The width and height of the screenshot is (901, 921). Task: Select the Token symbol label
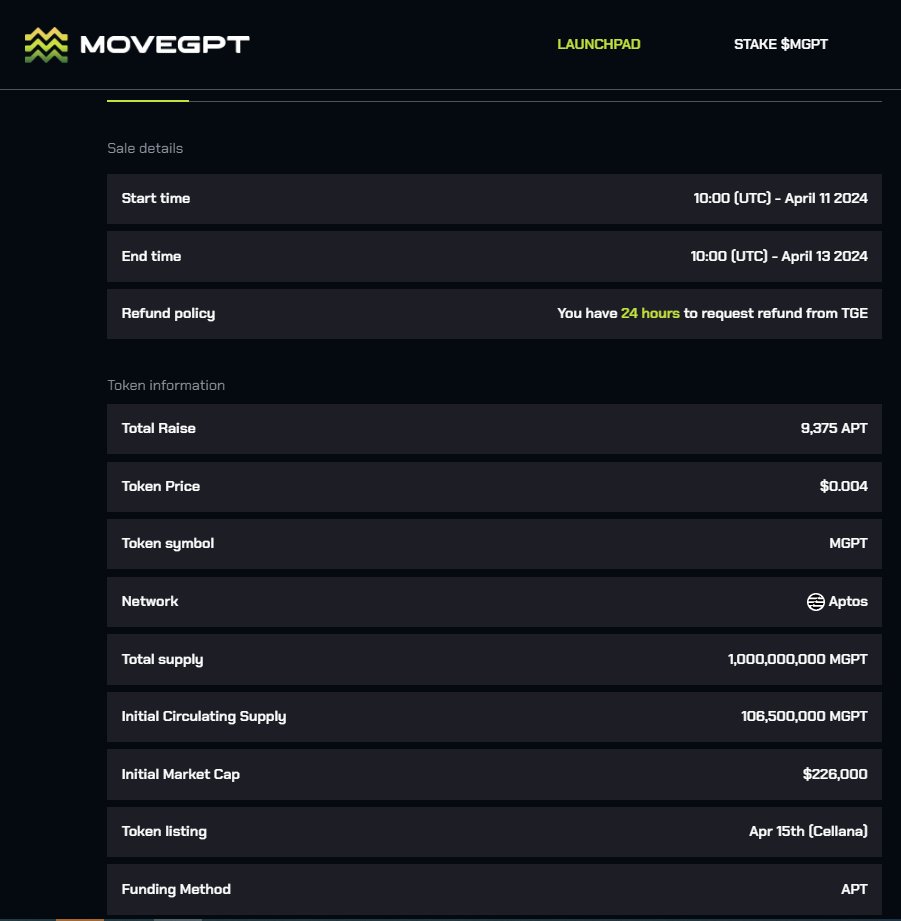(167, 544)
